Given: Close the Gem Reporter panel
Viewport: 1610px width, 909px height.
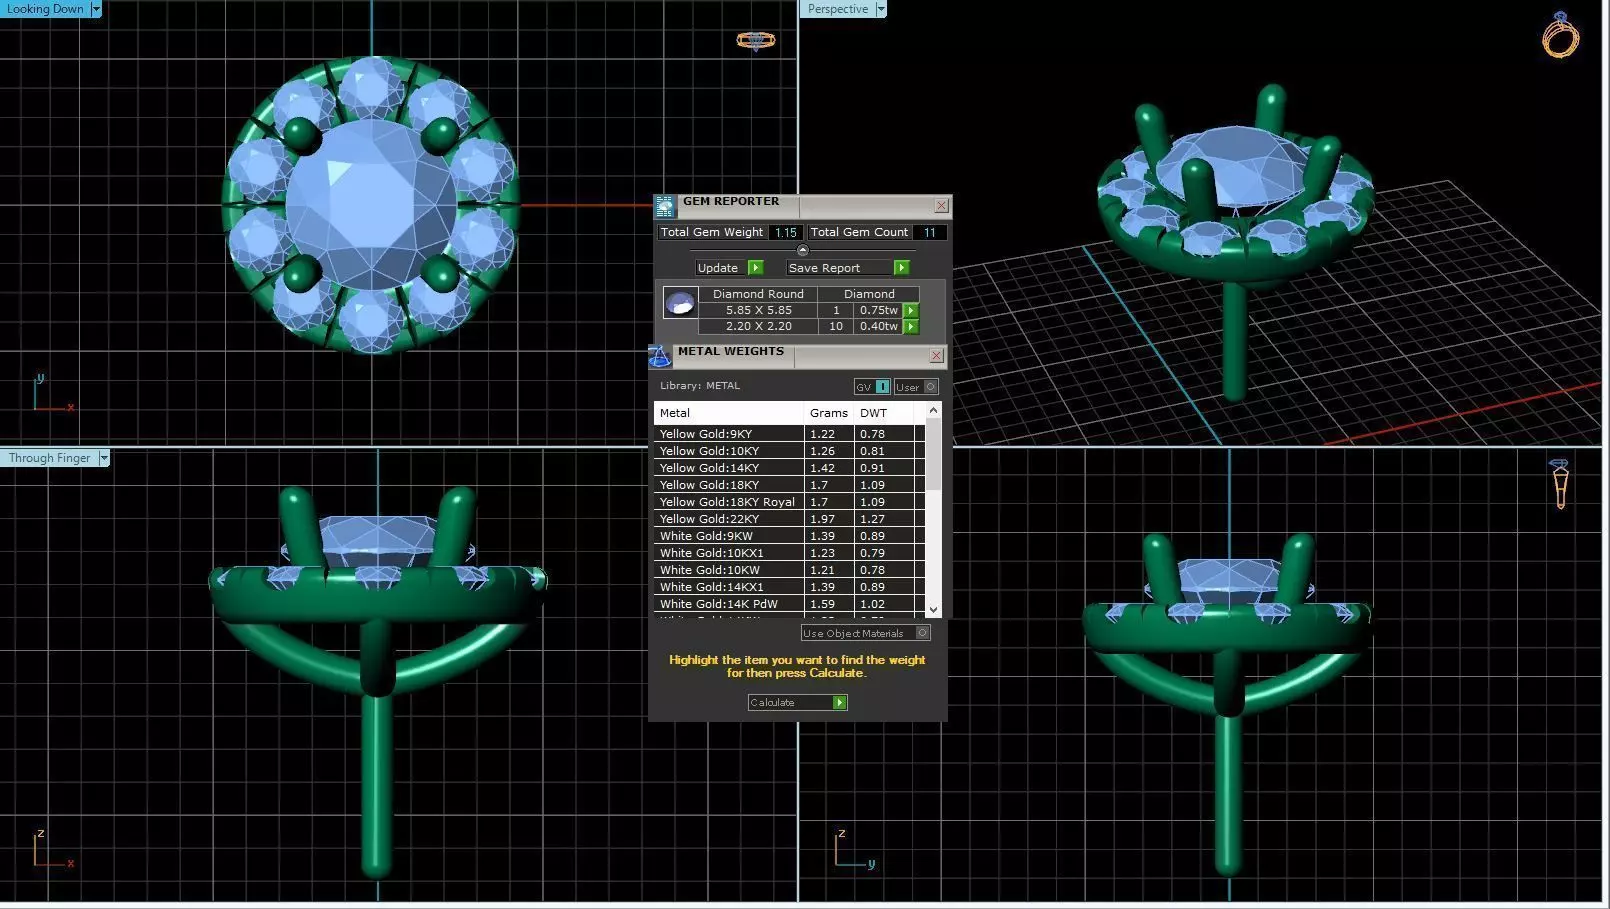Looking at the screenshot, I should [x=941, y=206].
